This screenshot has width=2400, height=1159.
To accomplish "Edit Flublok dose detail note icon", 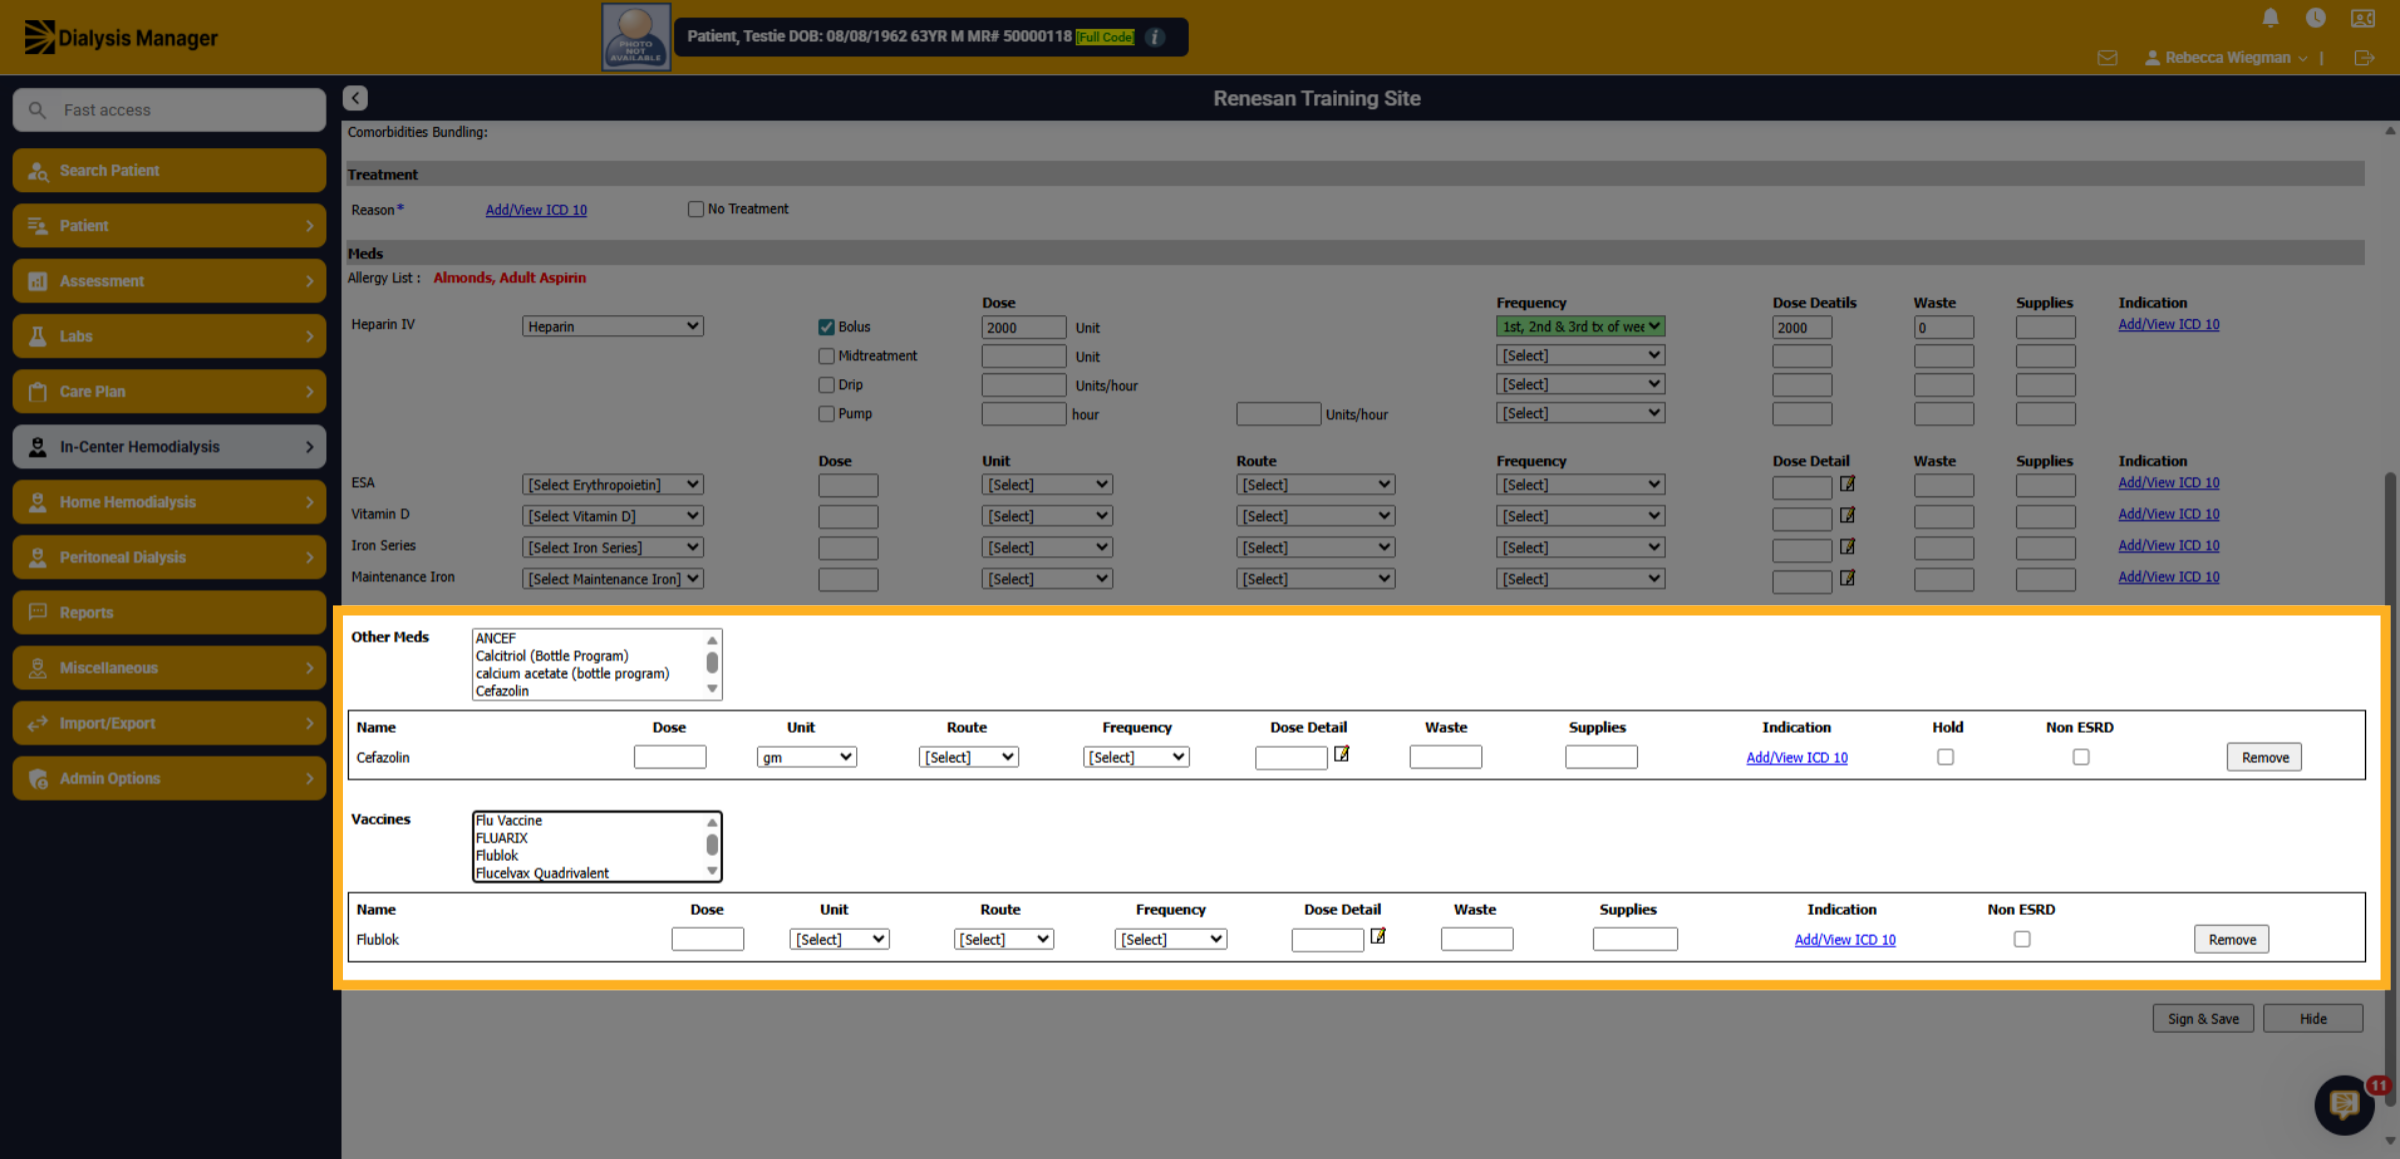I will click(x=1378, y=936).
